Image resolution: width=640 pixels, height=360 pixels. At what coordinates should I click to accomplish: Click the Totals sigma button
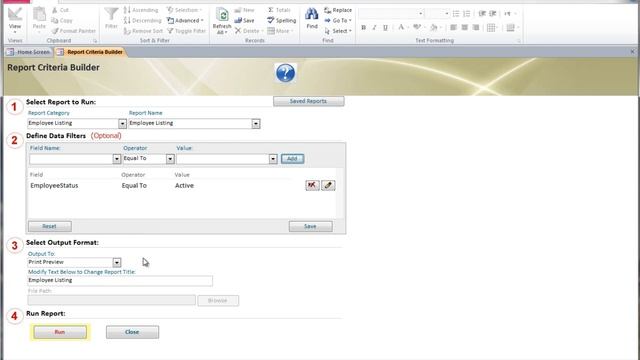[279, 10]
